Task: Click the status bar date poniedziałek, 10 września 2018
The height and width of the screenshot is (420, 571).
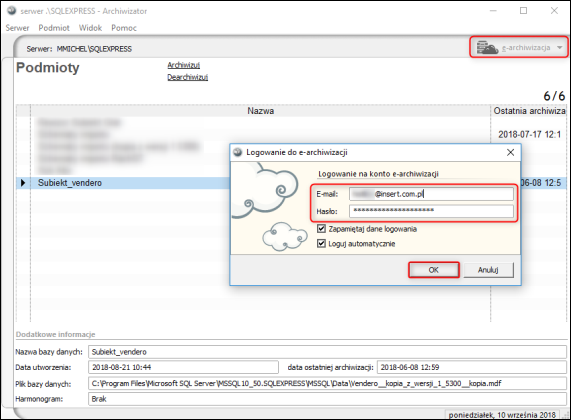Action: click(x=502, y=415)
